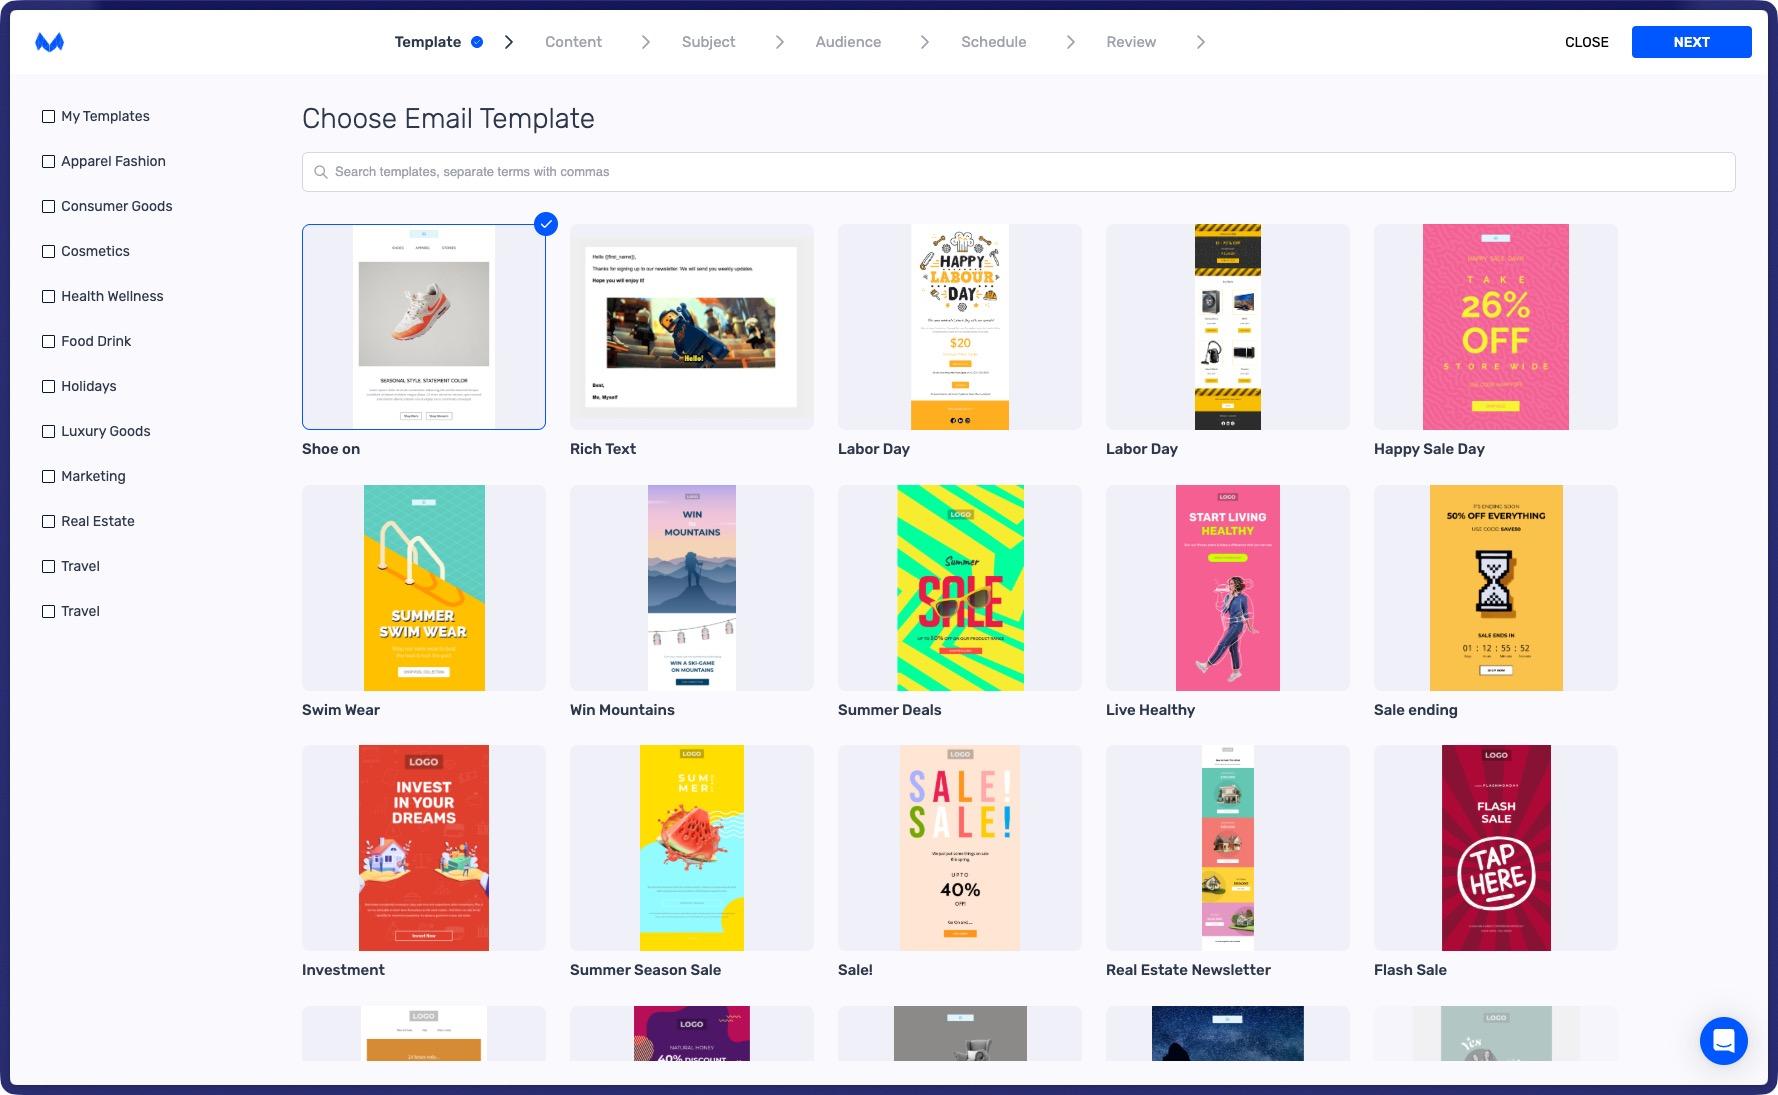
Task: Go to the Content step
Action: (x=573, y=42)
